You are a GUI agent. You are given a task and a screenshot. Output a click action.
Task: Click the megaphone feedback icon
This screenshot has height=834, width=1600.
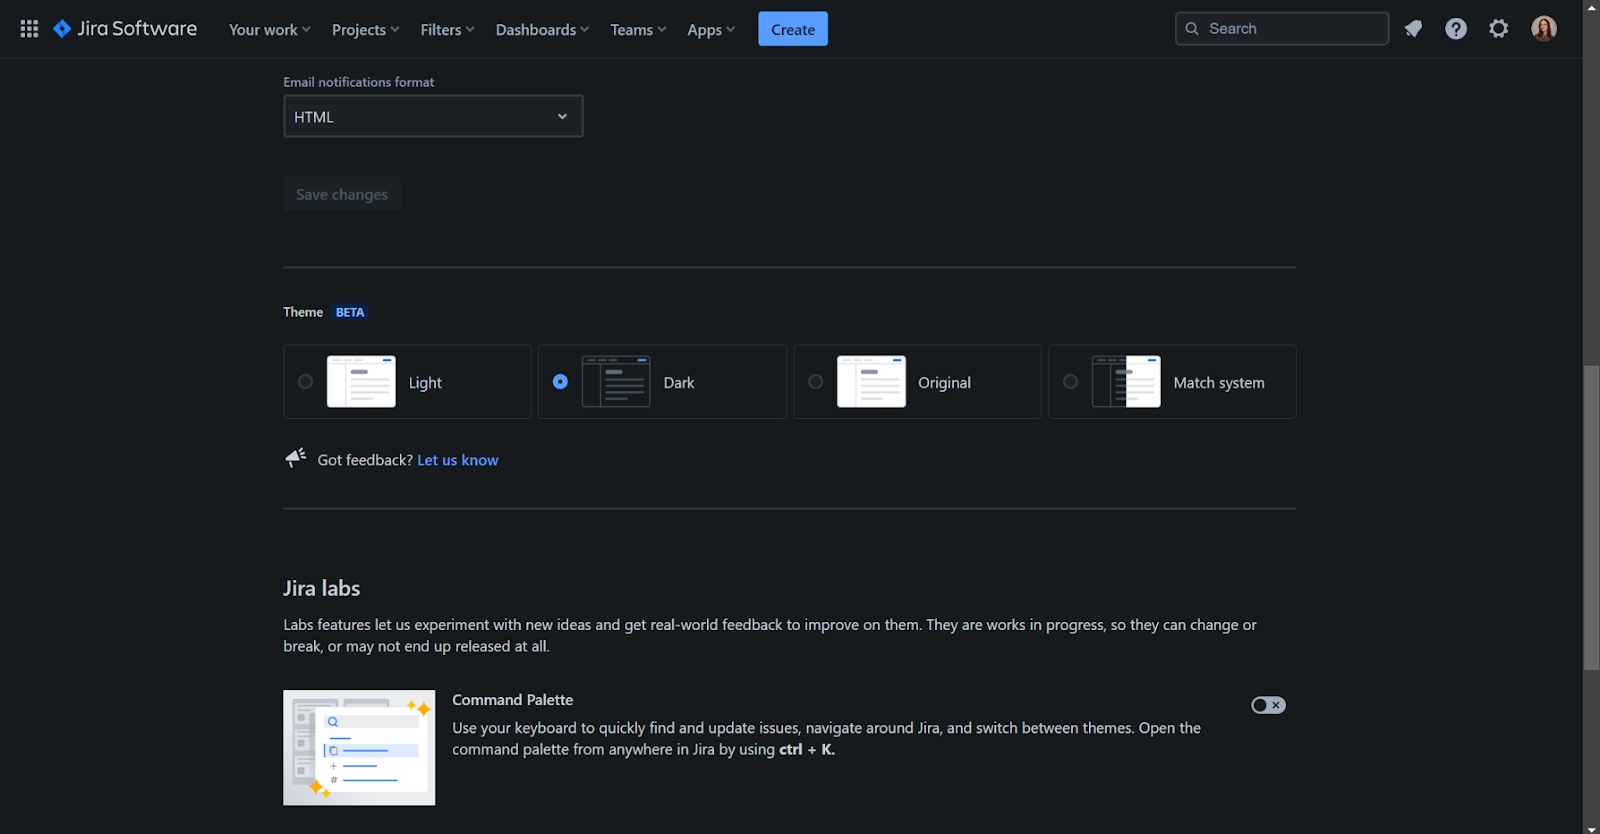(295, 458)
